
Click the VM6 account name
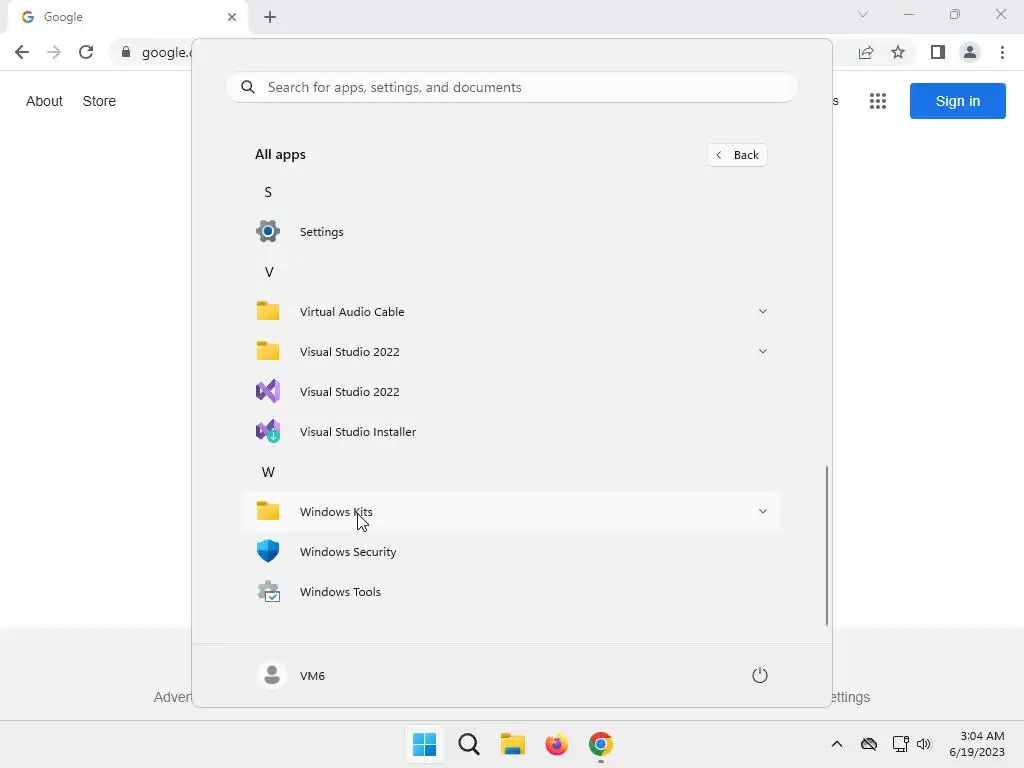pyautogui.click(x=312, y=675)
